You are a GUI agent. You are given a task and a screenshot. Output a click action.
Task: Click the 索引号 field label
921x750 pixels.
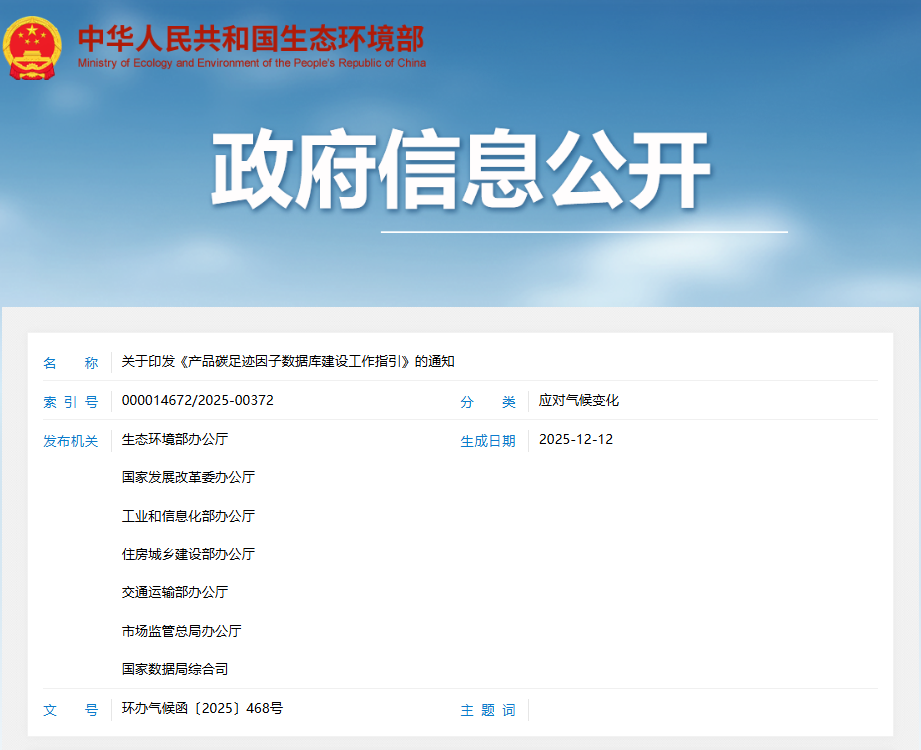[x=71, y=401]
